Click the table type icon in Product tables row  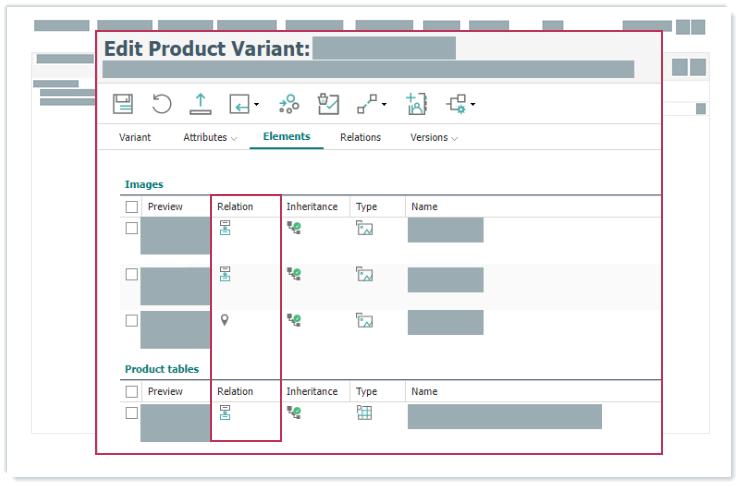[x=365, y=413]
